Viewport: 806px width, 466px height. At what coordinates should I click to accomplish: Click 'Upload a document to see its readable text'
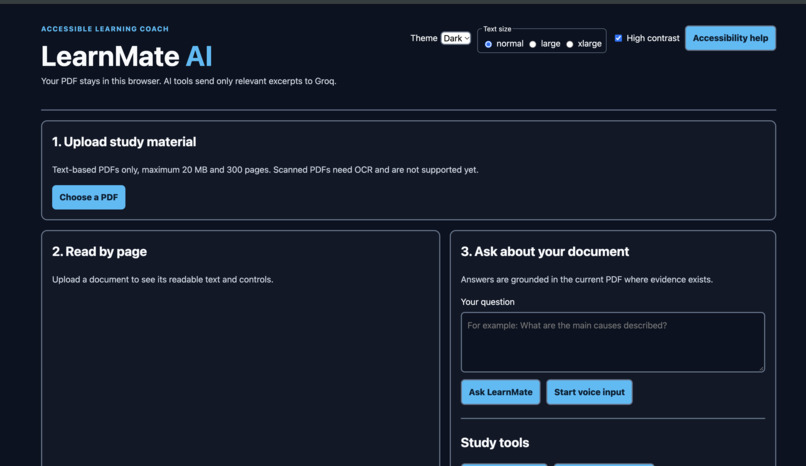(x=162, y=279)
